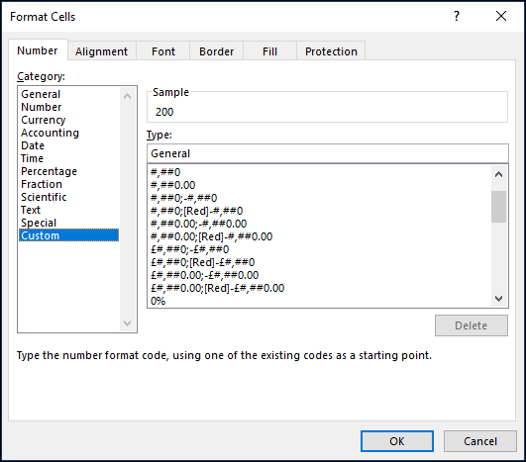Viewport: 526px width, 462px height.
Task: Select the 0% format code
Action: coord(158,301)
